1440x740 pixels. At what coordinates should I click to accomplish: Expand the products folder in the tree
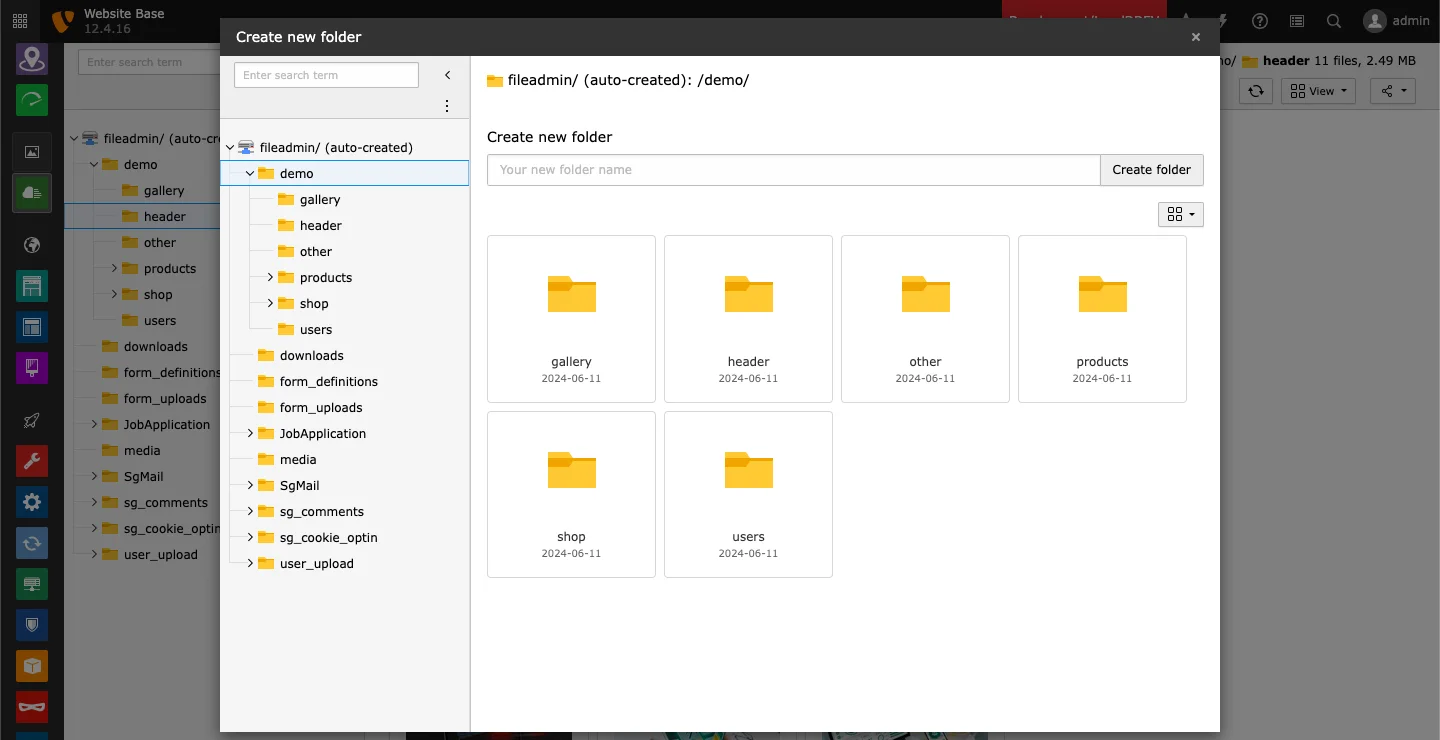268,277
